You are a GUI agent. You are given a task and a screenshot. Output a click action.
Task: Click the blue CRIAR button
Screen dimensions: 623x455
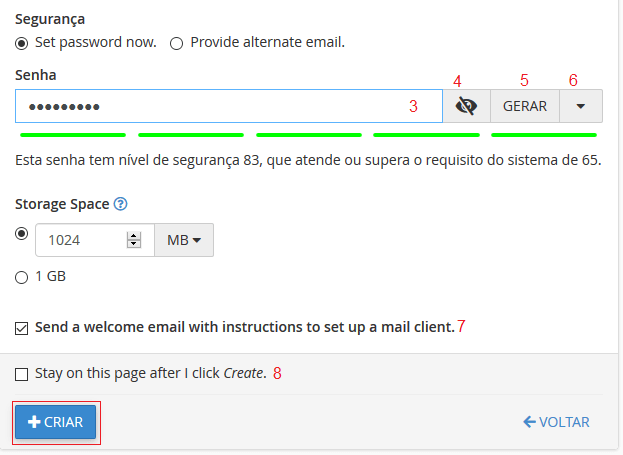56,422
